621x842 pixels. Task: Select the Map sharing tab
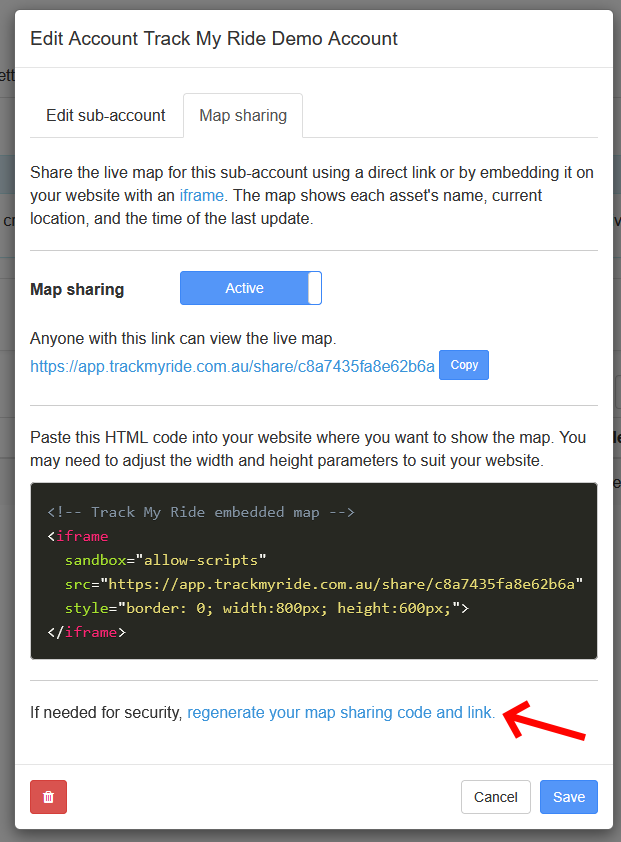tap(243, 115)
